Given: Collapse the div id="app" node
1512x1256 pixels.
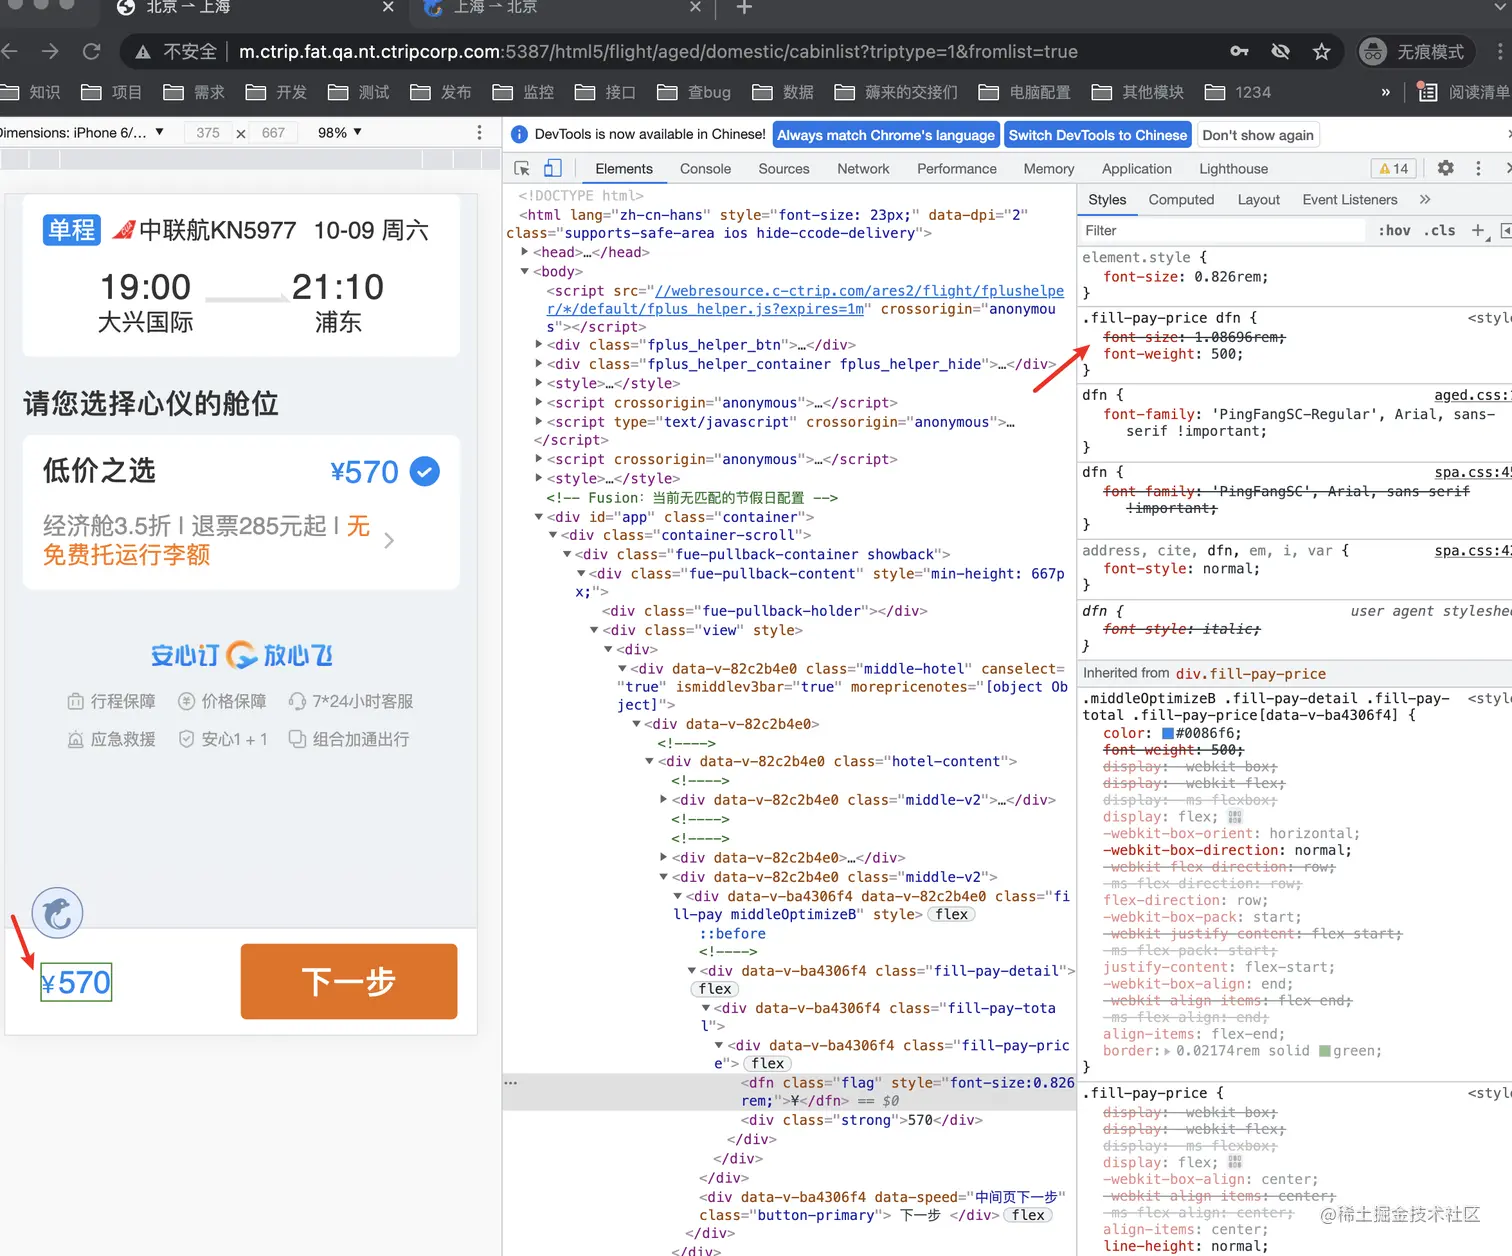Looking at the screenshot, I should 539,517.
